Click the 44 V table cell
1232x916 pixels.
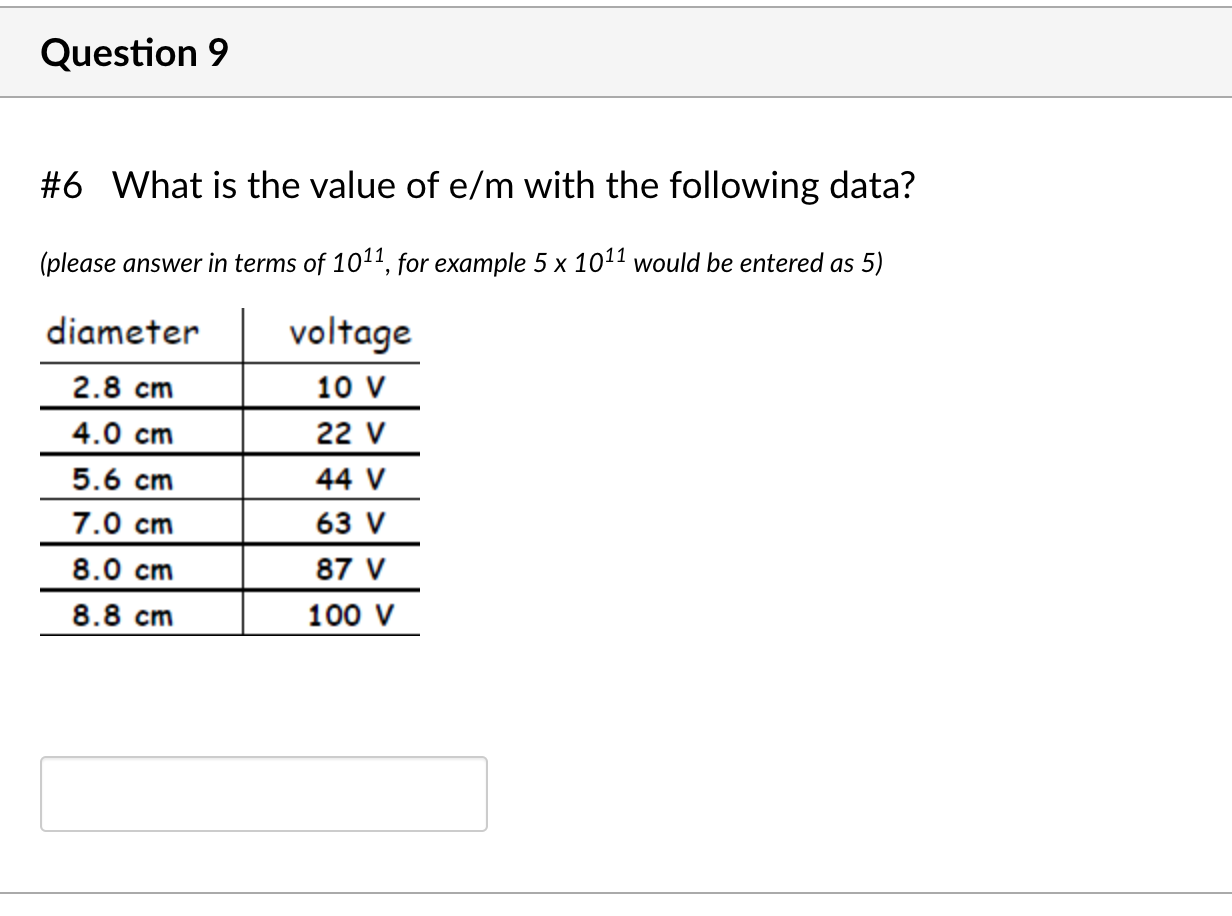click(349, 478)
